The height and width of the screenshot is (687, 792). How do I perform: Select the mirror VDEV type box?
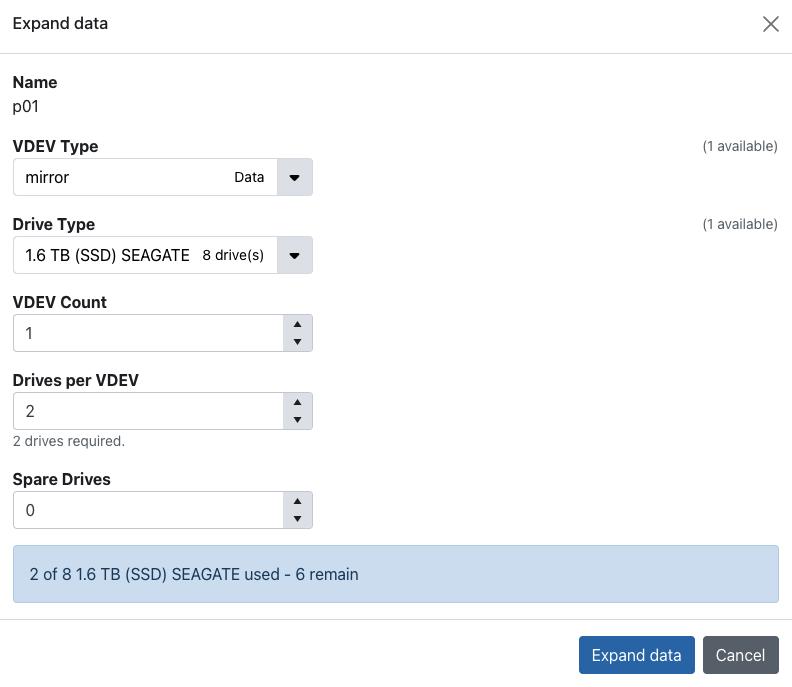tap(145, 177)
